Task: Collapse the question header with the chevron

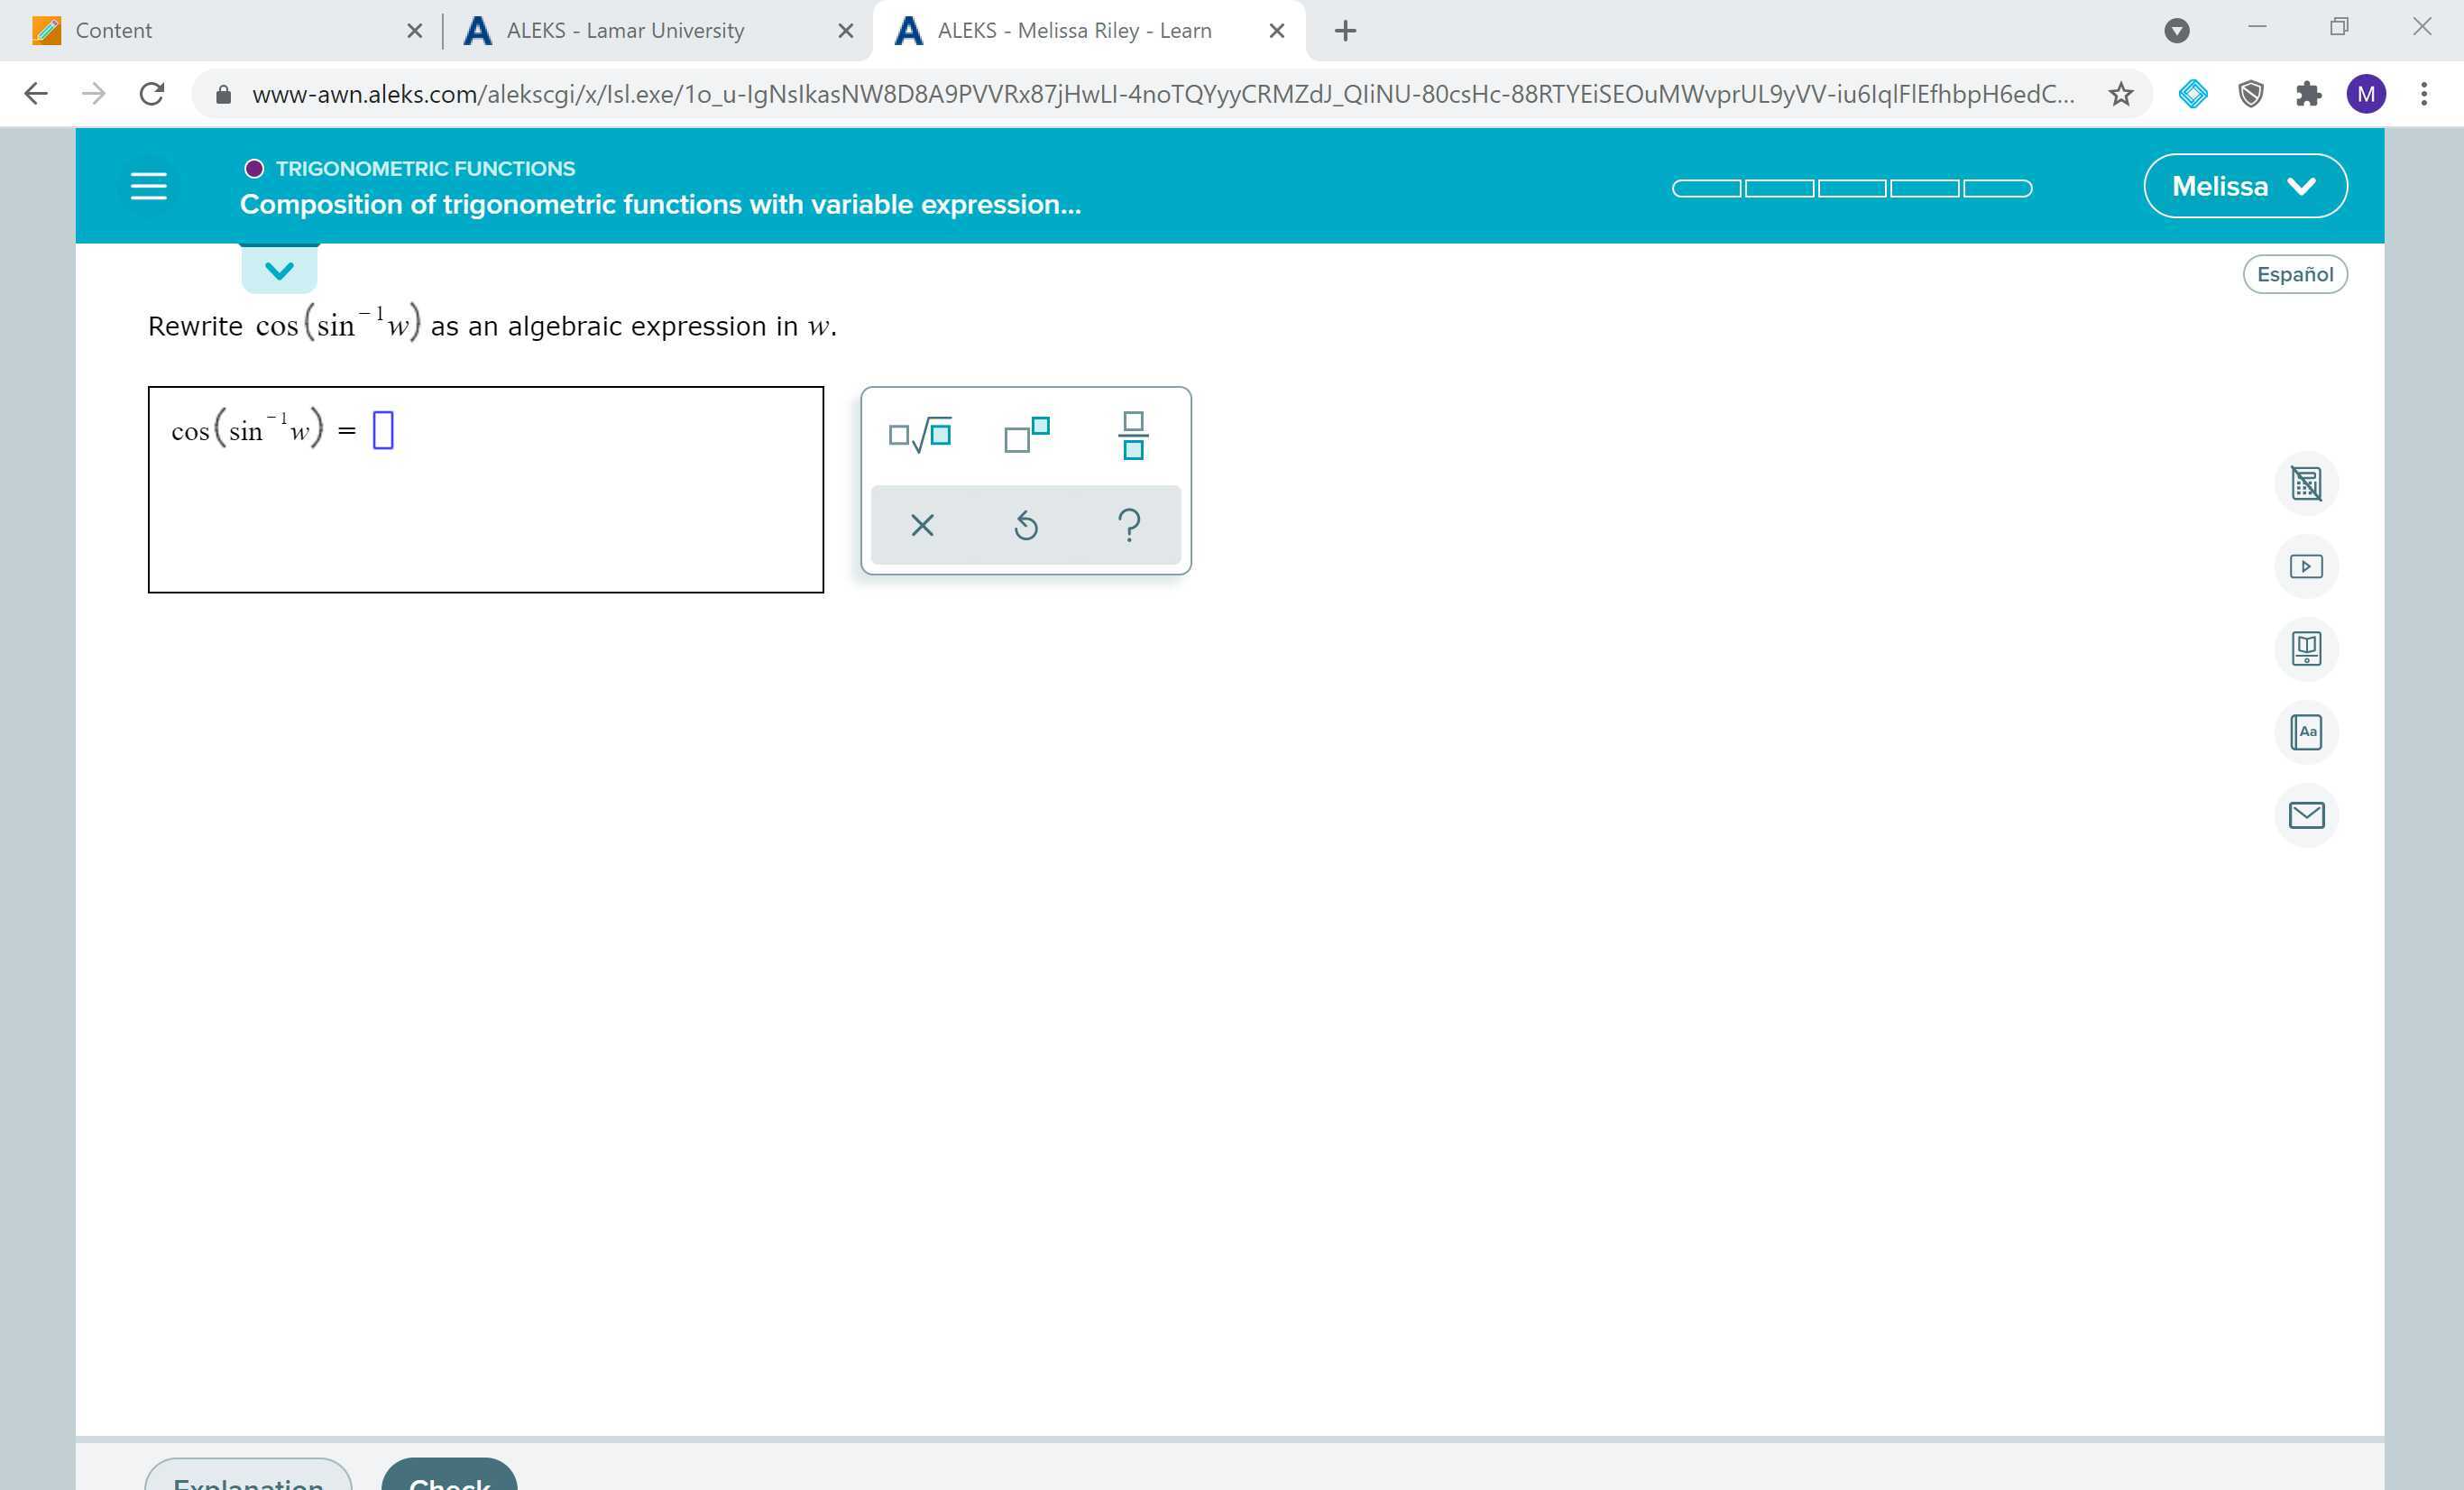Action: pyautogui.click(x=279, y=268)
